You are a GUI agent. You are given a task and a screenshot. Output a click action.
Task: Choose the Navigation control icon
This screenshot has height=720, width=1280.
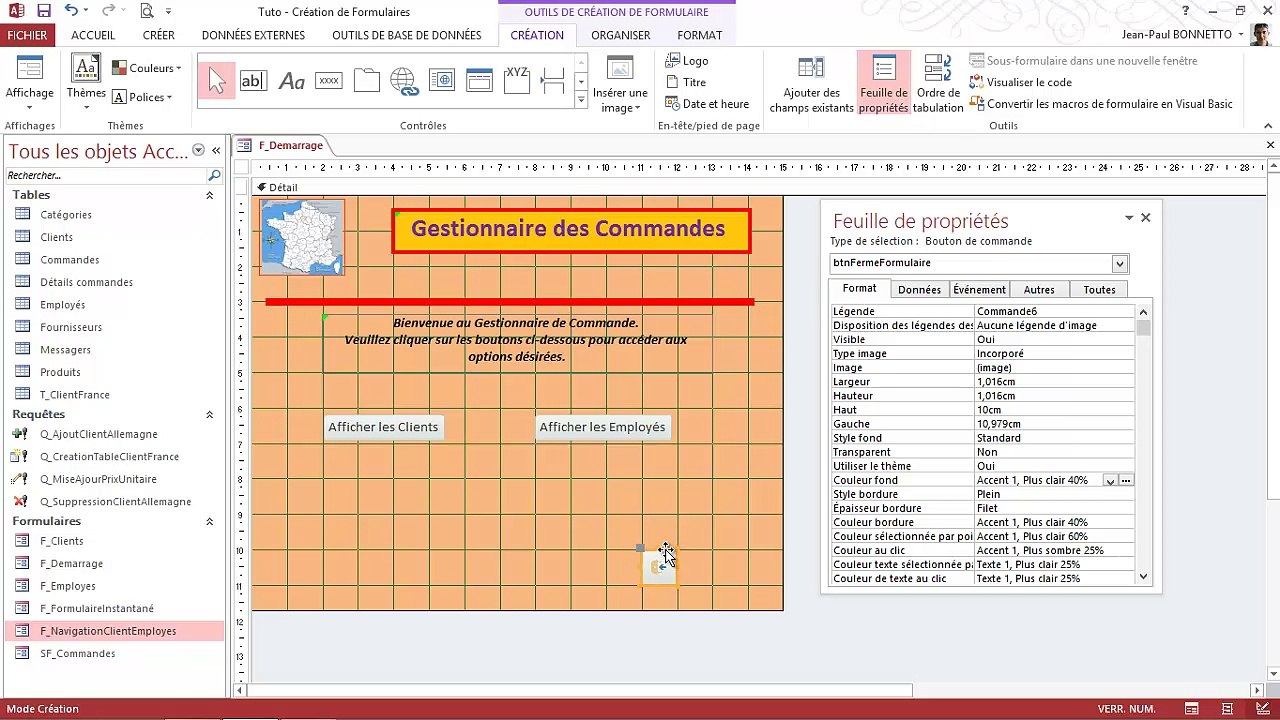479,81
